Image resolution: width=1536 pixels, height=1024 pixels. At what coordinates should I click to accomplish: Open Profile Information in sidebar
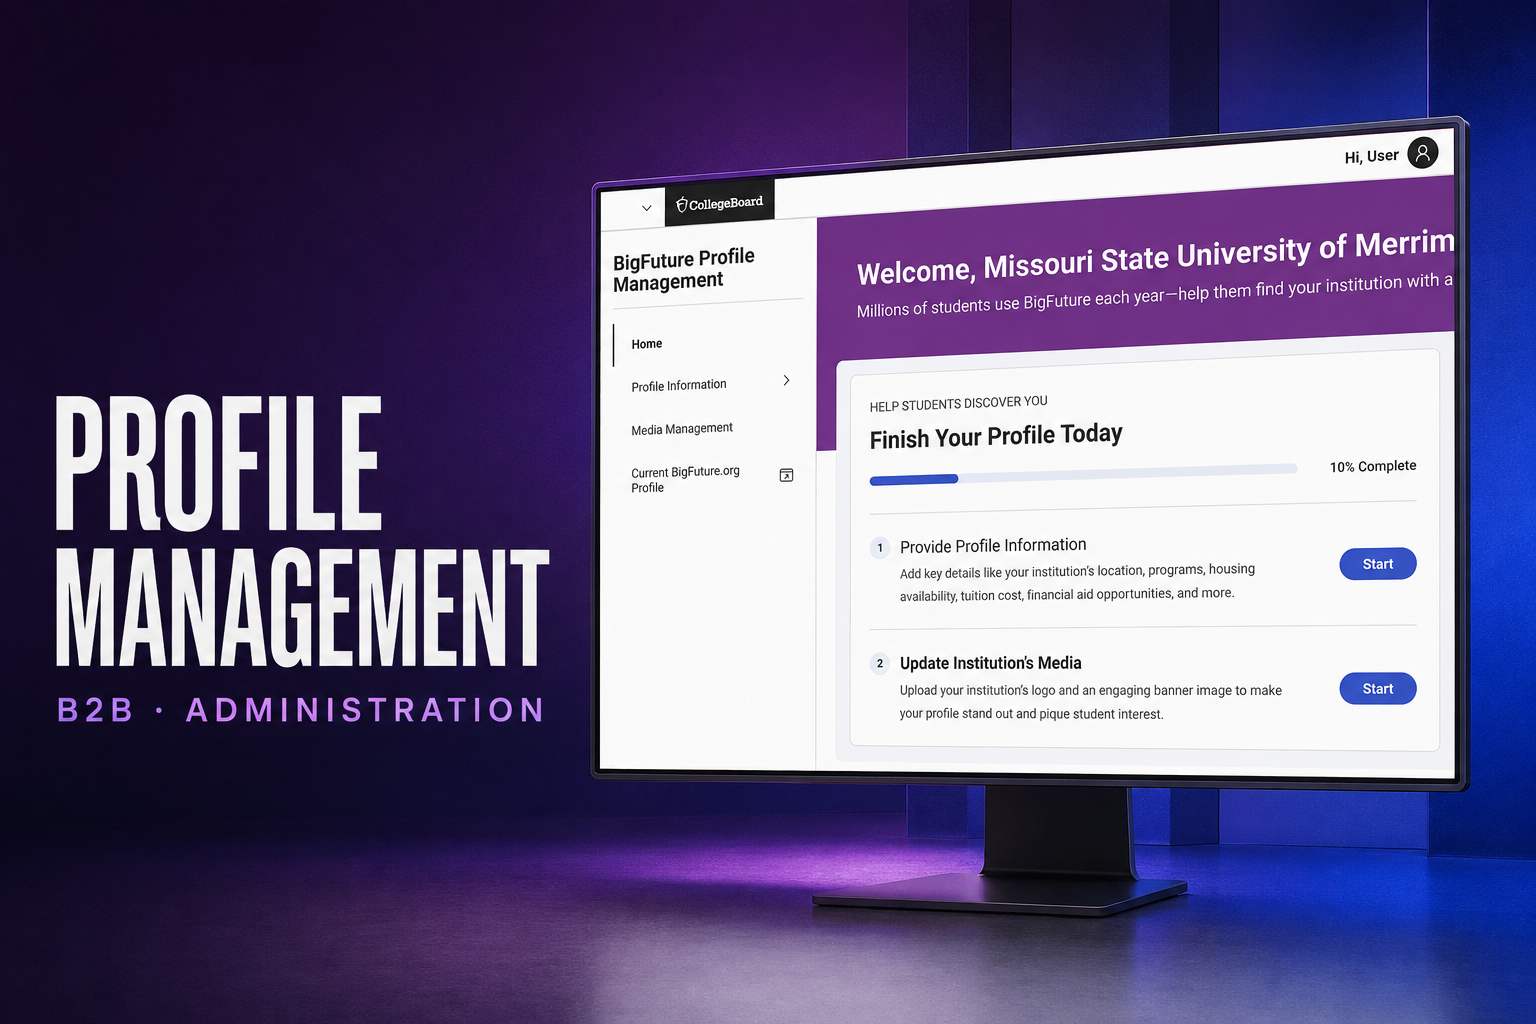679,385
